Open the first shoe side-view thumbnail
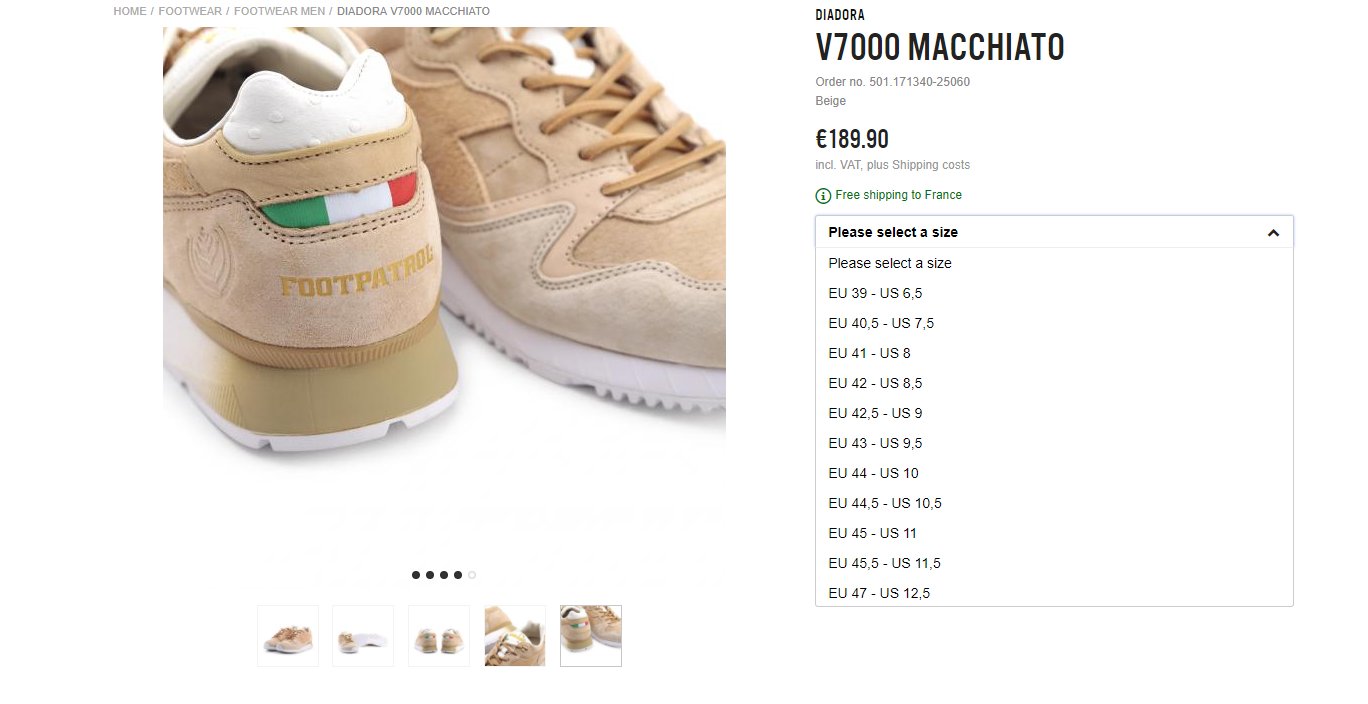This screenshot has width=1368, height=704. (288, 636)
